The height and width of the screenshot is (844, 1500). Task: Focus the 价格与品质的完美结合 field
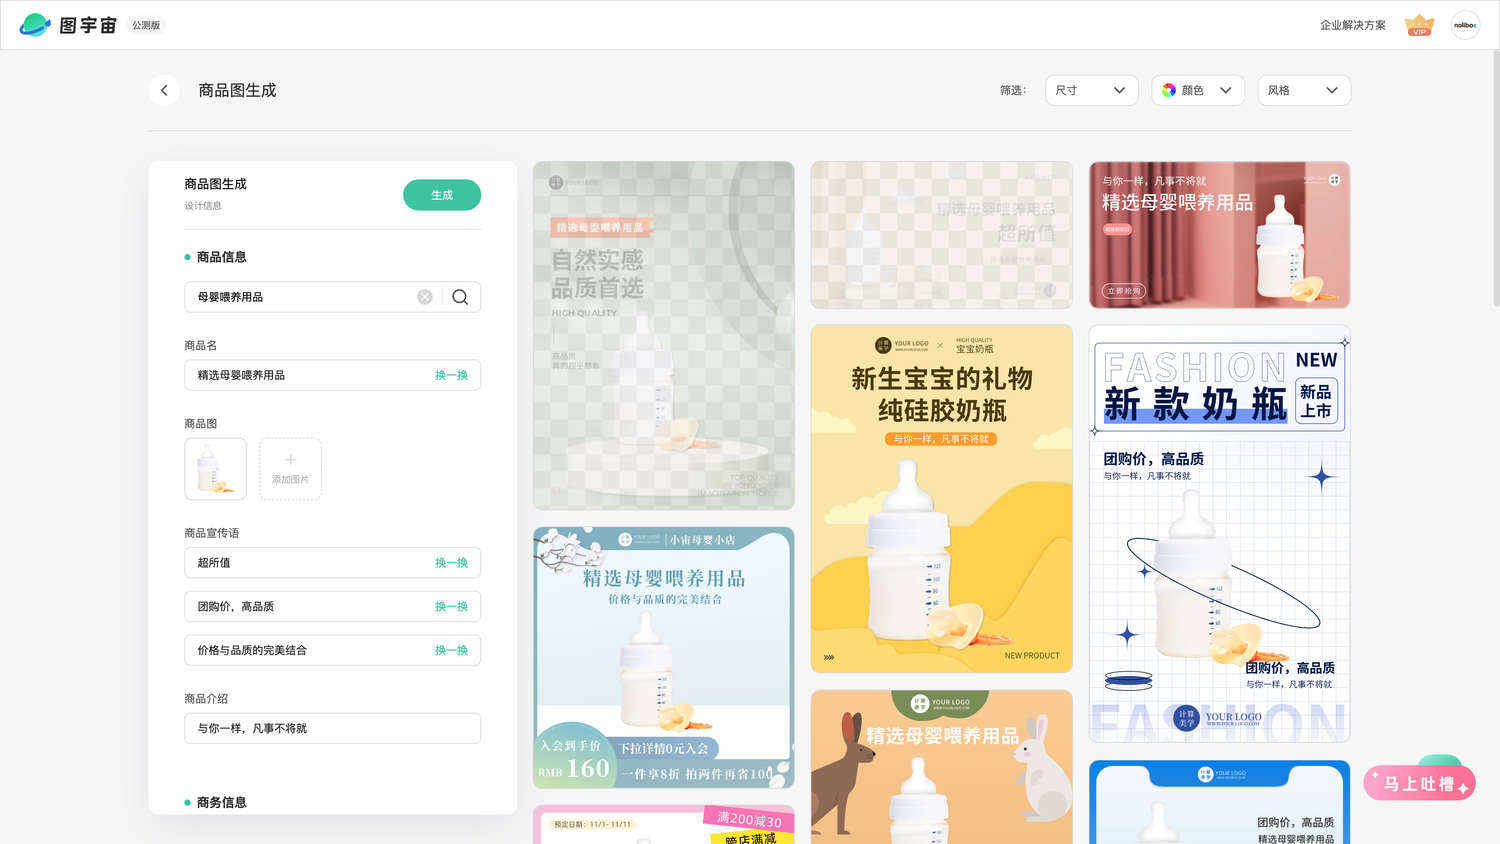[332, 650]
